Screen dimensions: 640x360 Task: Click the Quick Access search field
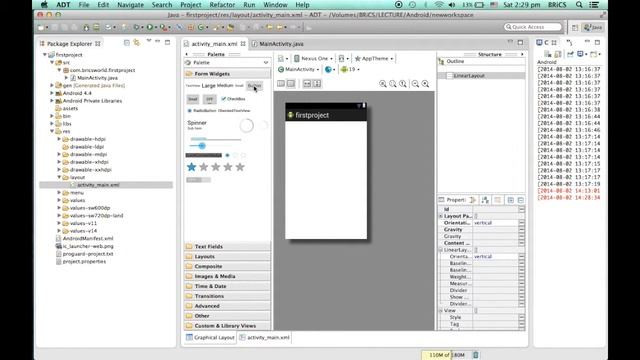pos(533,27)
